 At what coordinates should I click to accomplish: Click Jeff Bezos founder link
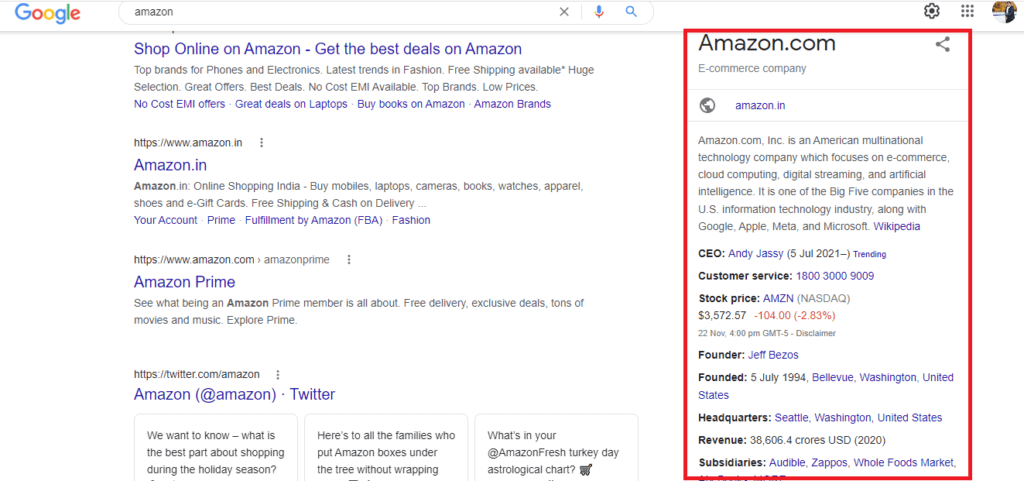773,355
